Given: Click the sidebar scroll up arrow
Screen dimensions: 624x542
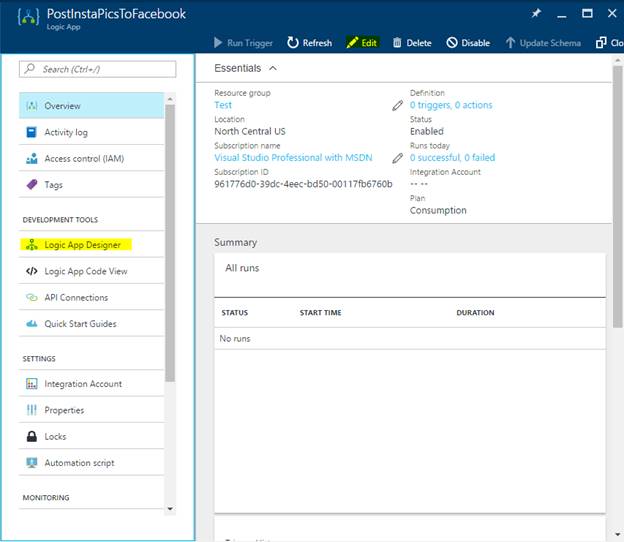Looking at the screenshot, I should (170, 99).
